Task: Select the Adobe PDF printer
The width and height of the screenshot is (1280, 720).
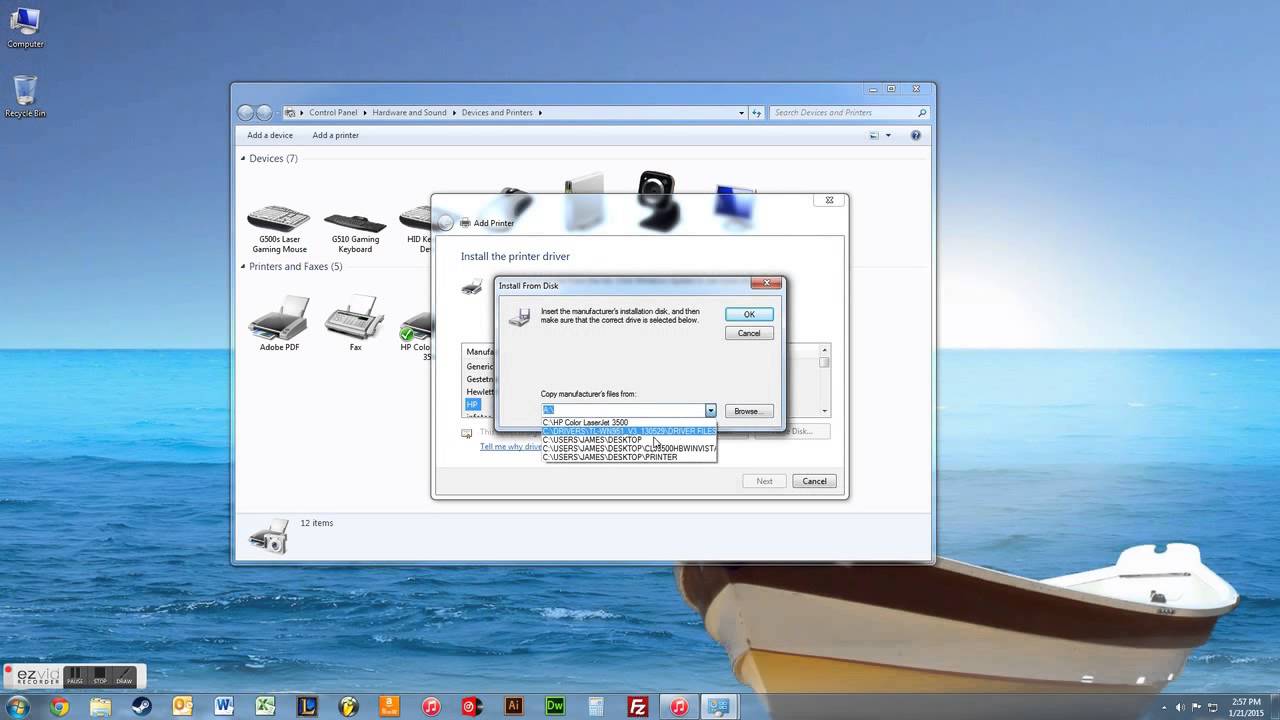Action: click(x=279, y=323)
